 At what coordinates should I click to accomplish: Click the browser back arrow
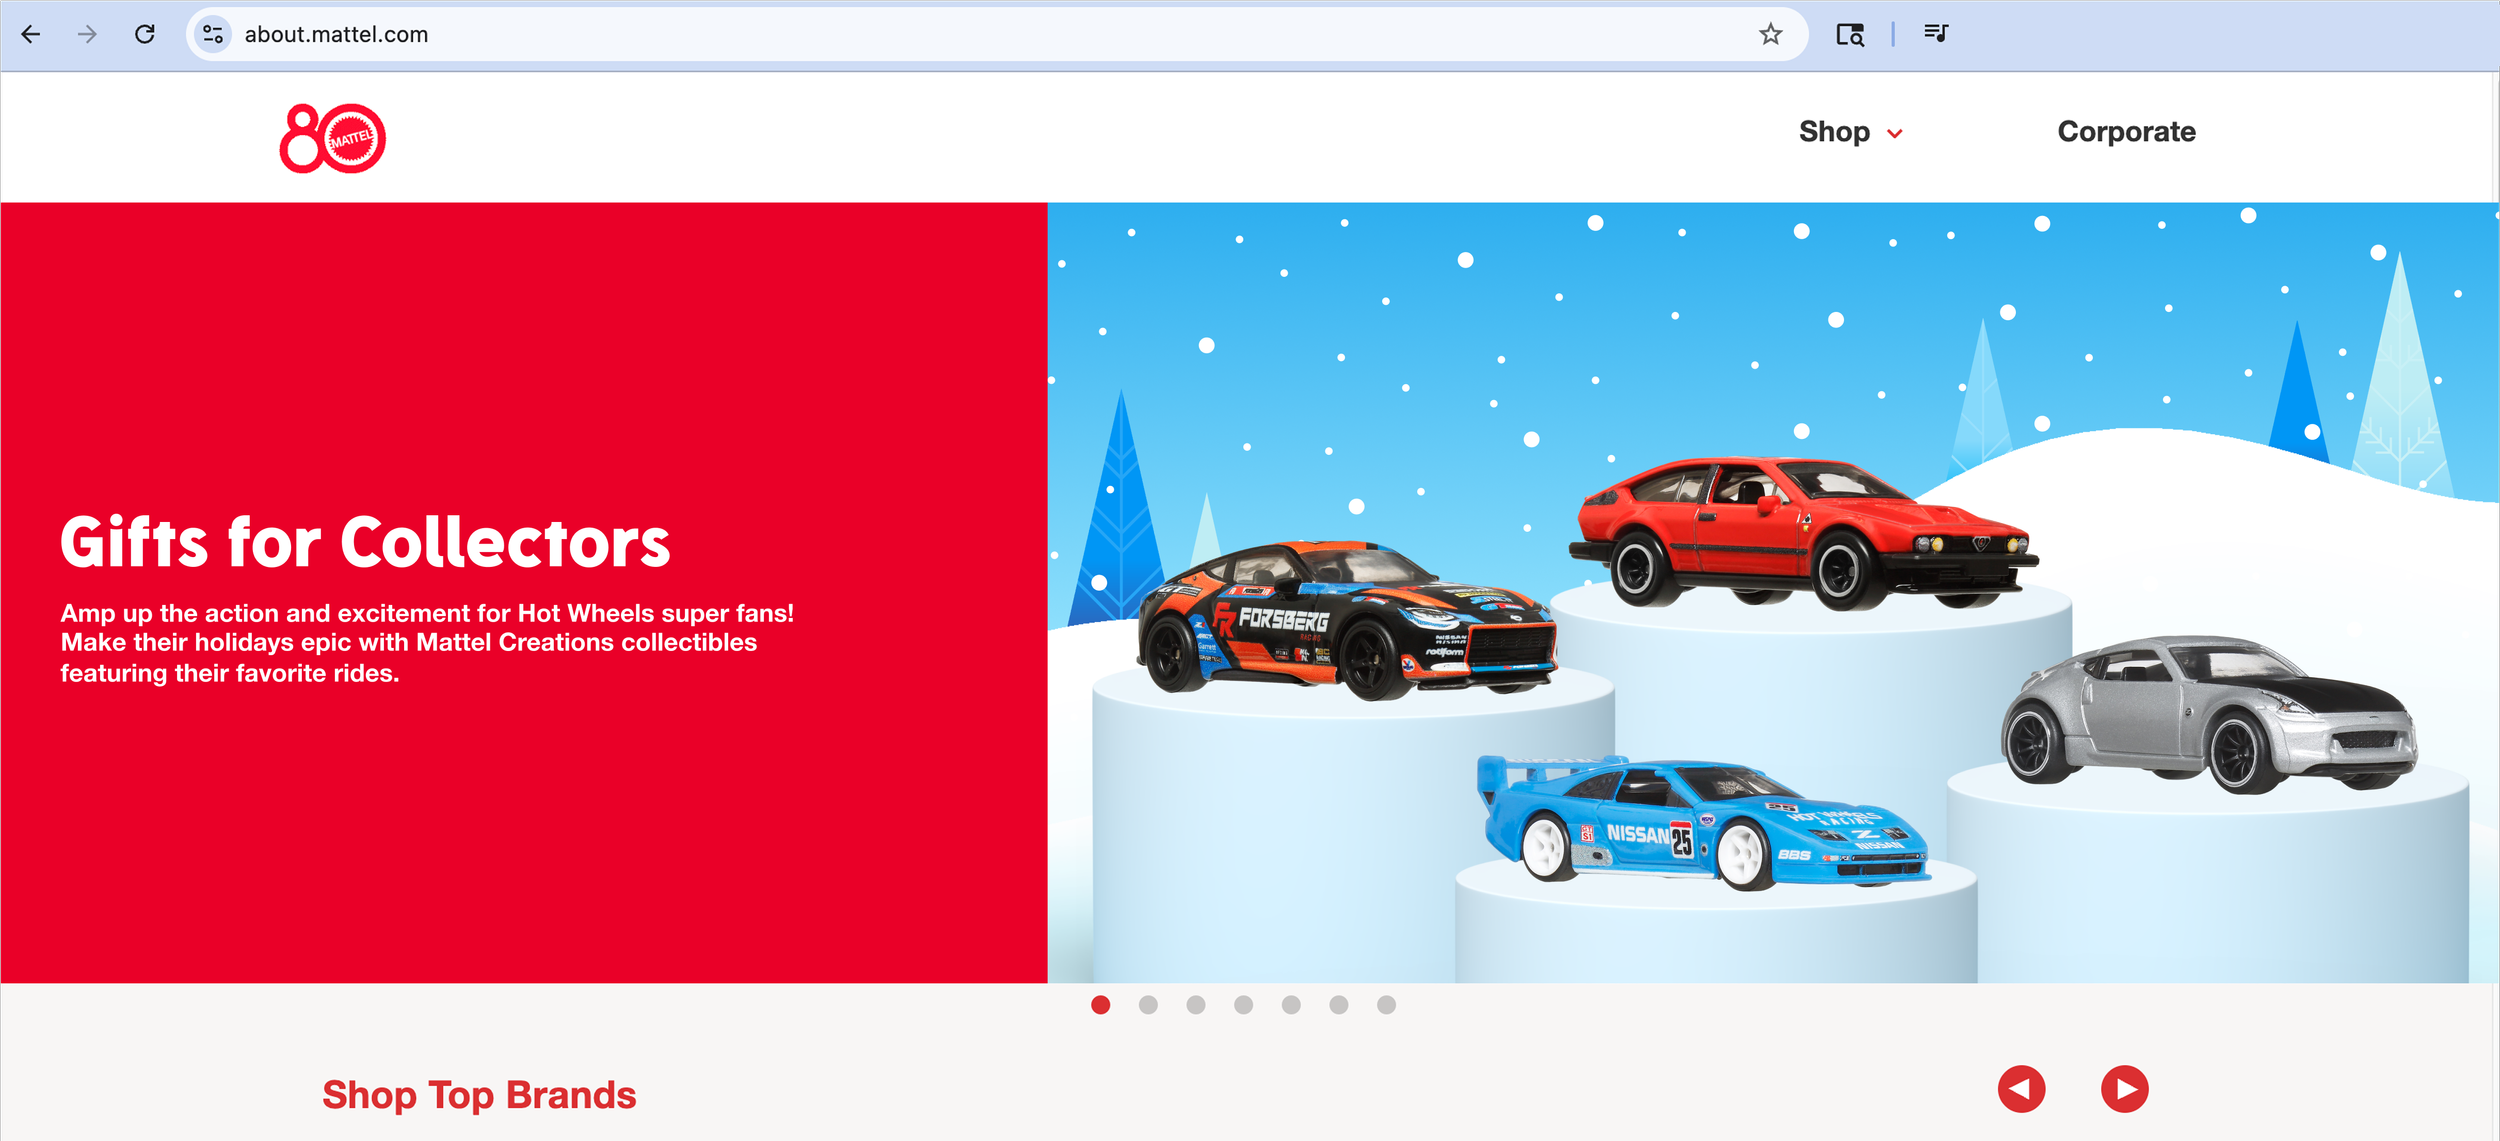(x=31, y=34)
